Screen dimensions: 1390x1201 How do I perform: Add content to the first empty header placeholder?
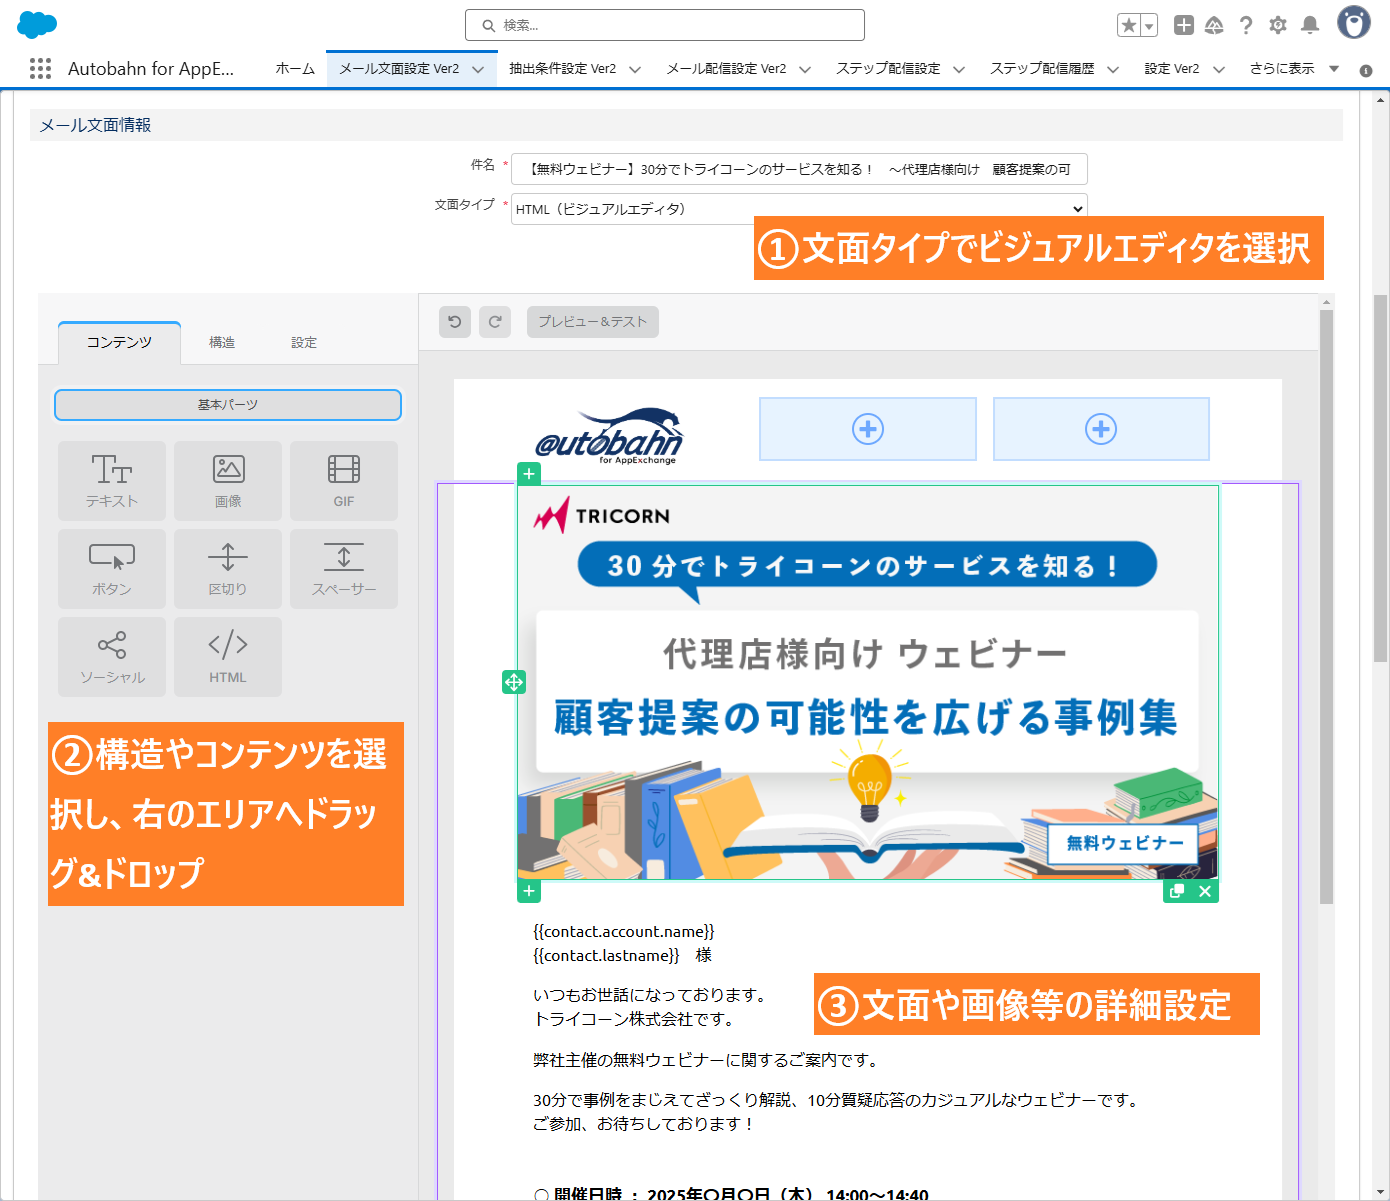pos(868,429)
